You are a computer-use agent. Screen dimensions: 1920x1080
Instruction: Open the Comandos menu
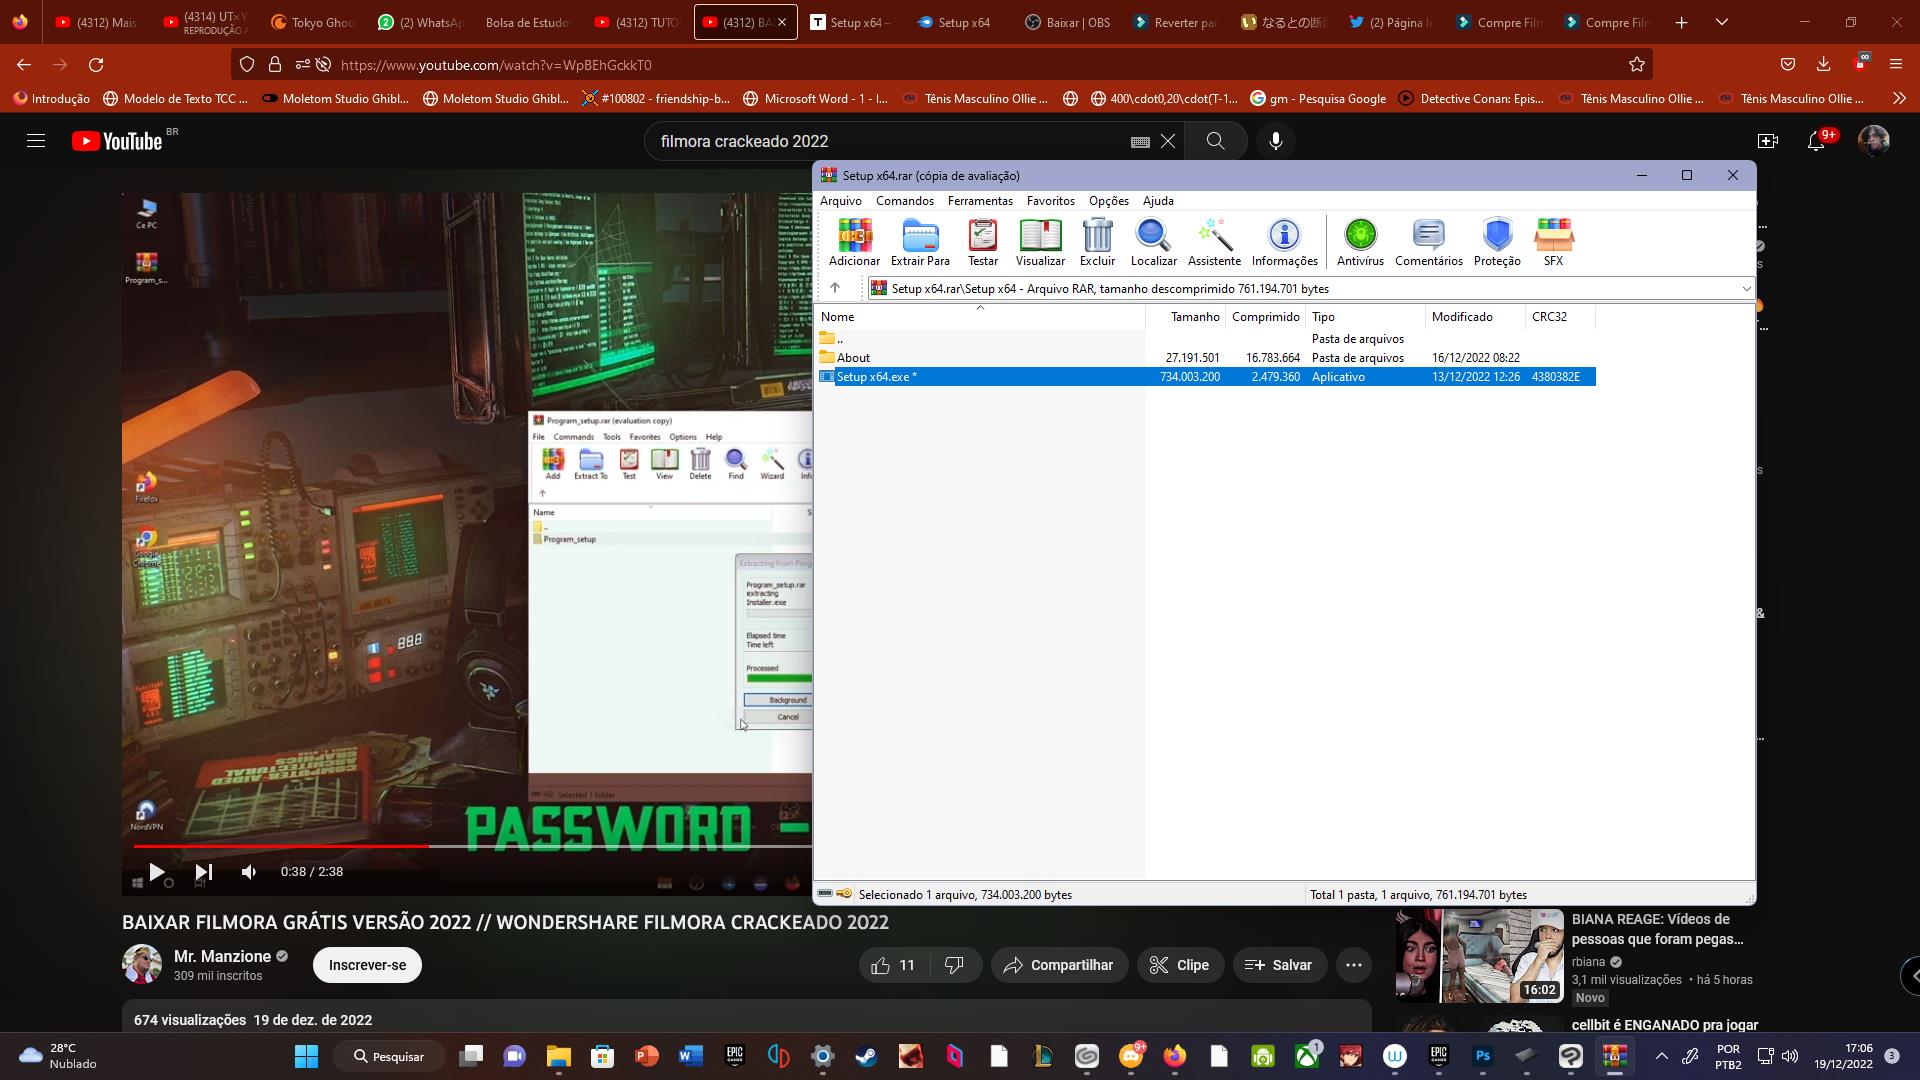pyautogui.click(x=904, y=201)
